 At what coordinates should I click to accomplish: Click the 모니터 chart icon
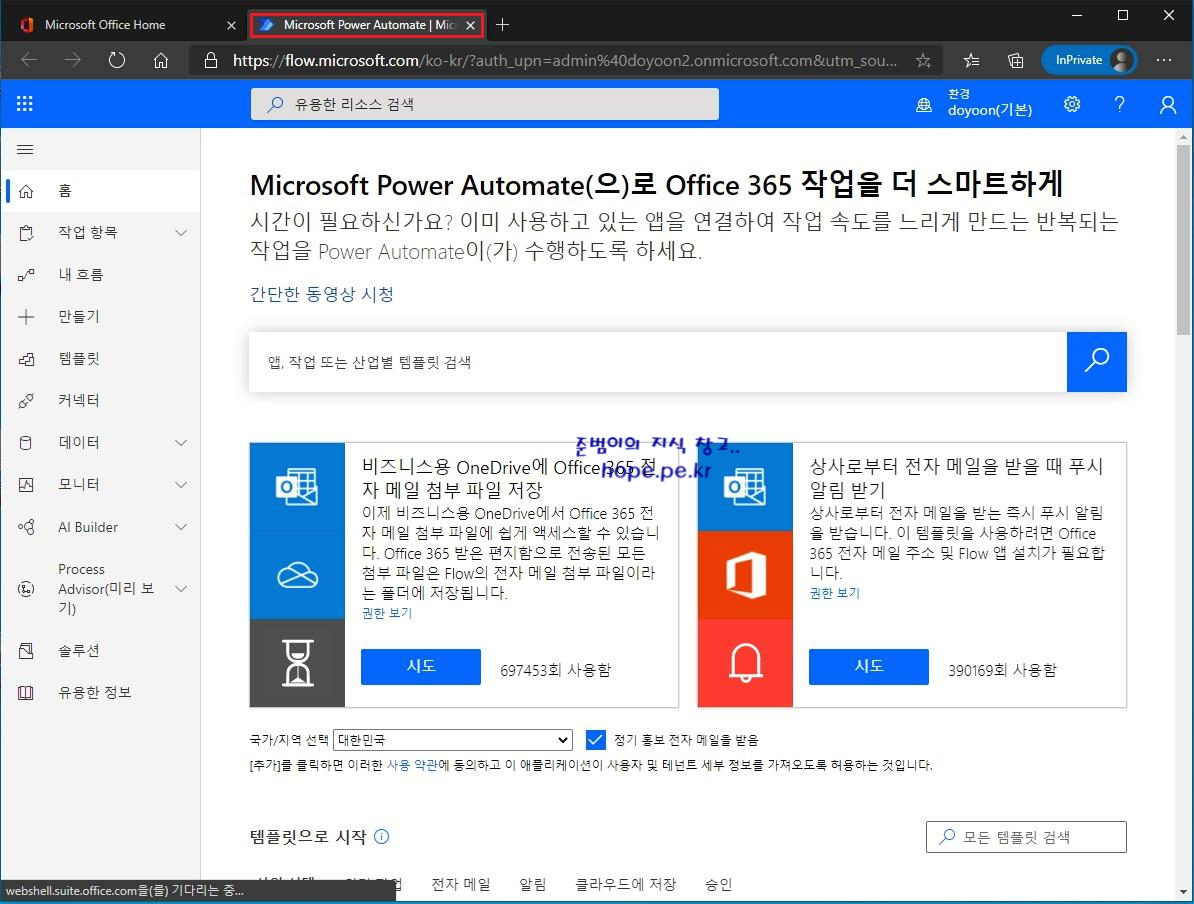point(26,484)
